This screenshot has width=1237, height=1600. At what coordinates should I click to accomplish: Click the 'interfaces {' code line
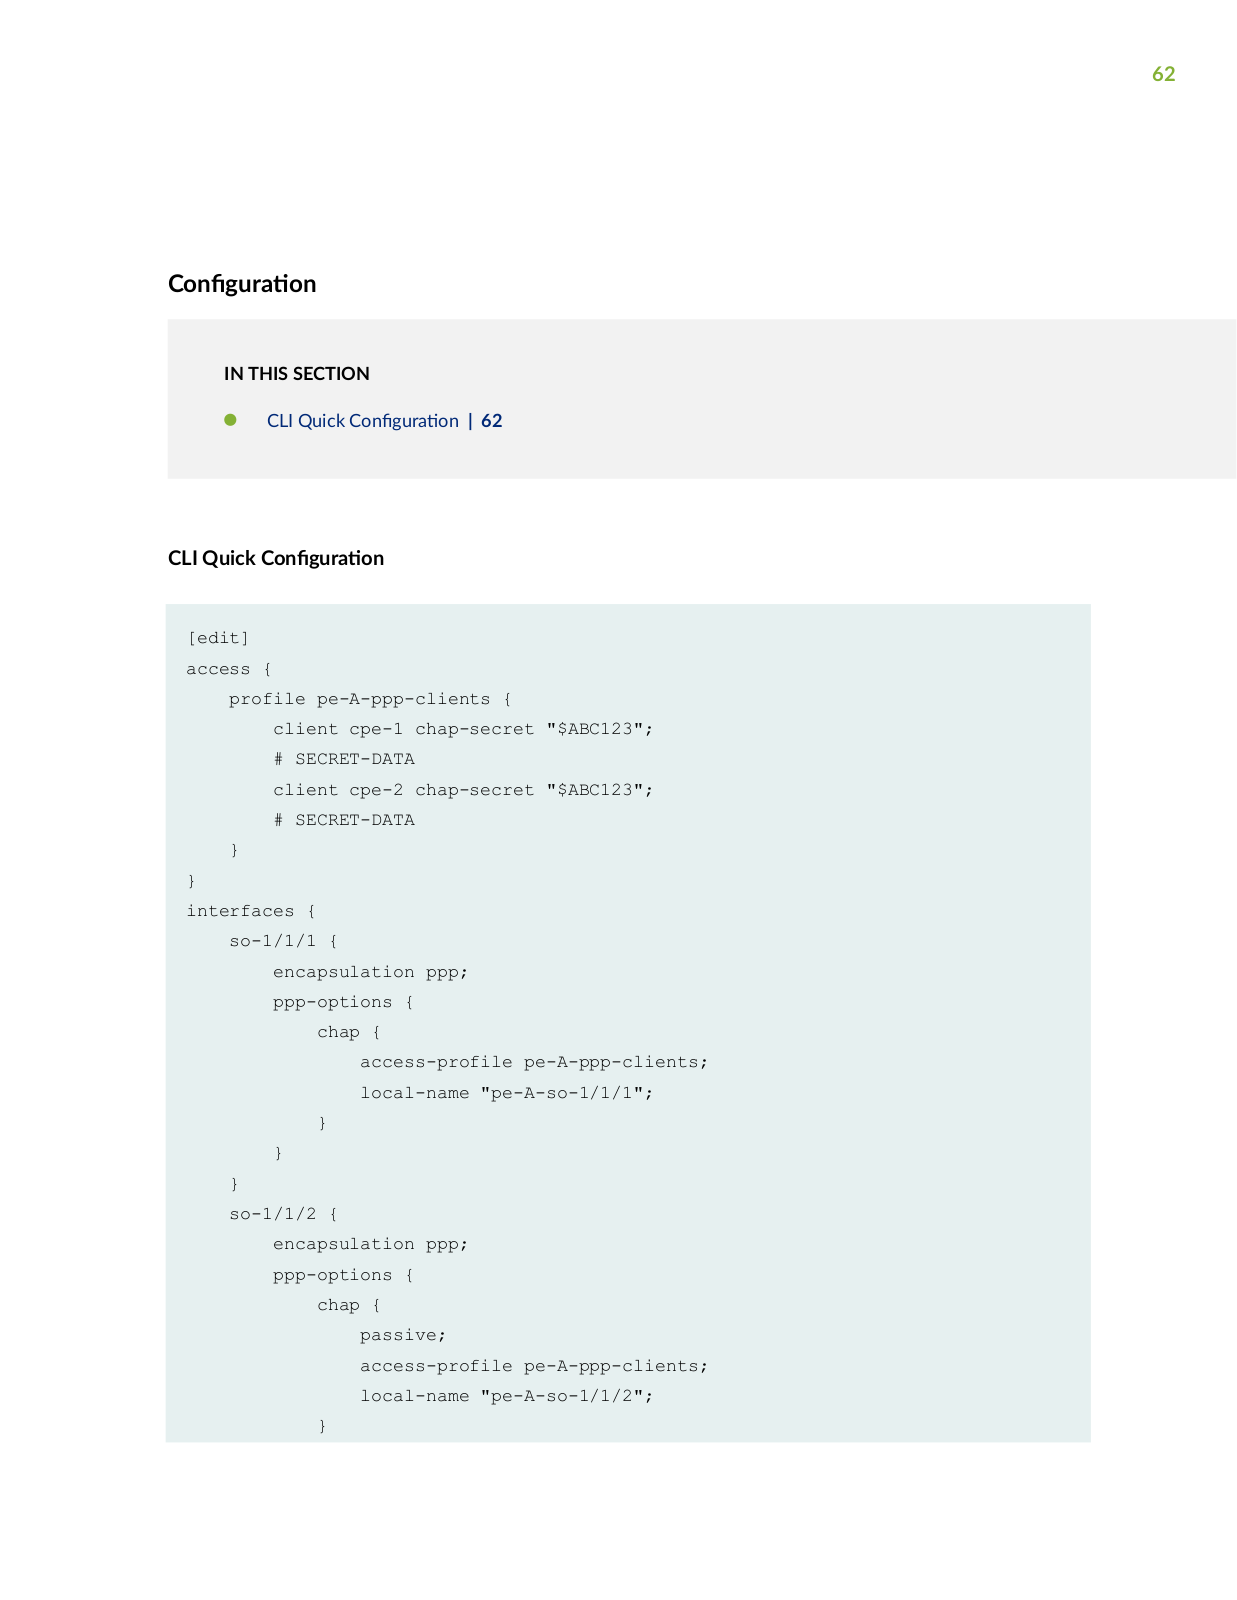point(251,911)
